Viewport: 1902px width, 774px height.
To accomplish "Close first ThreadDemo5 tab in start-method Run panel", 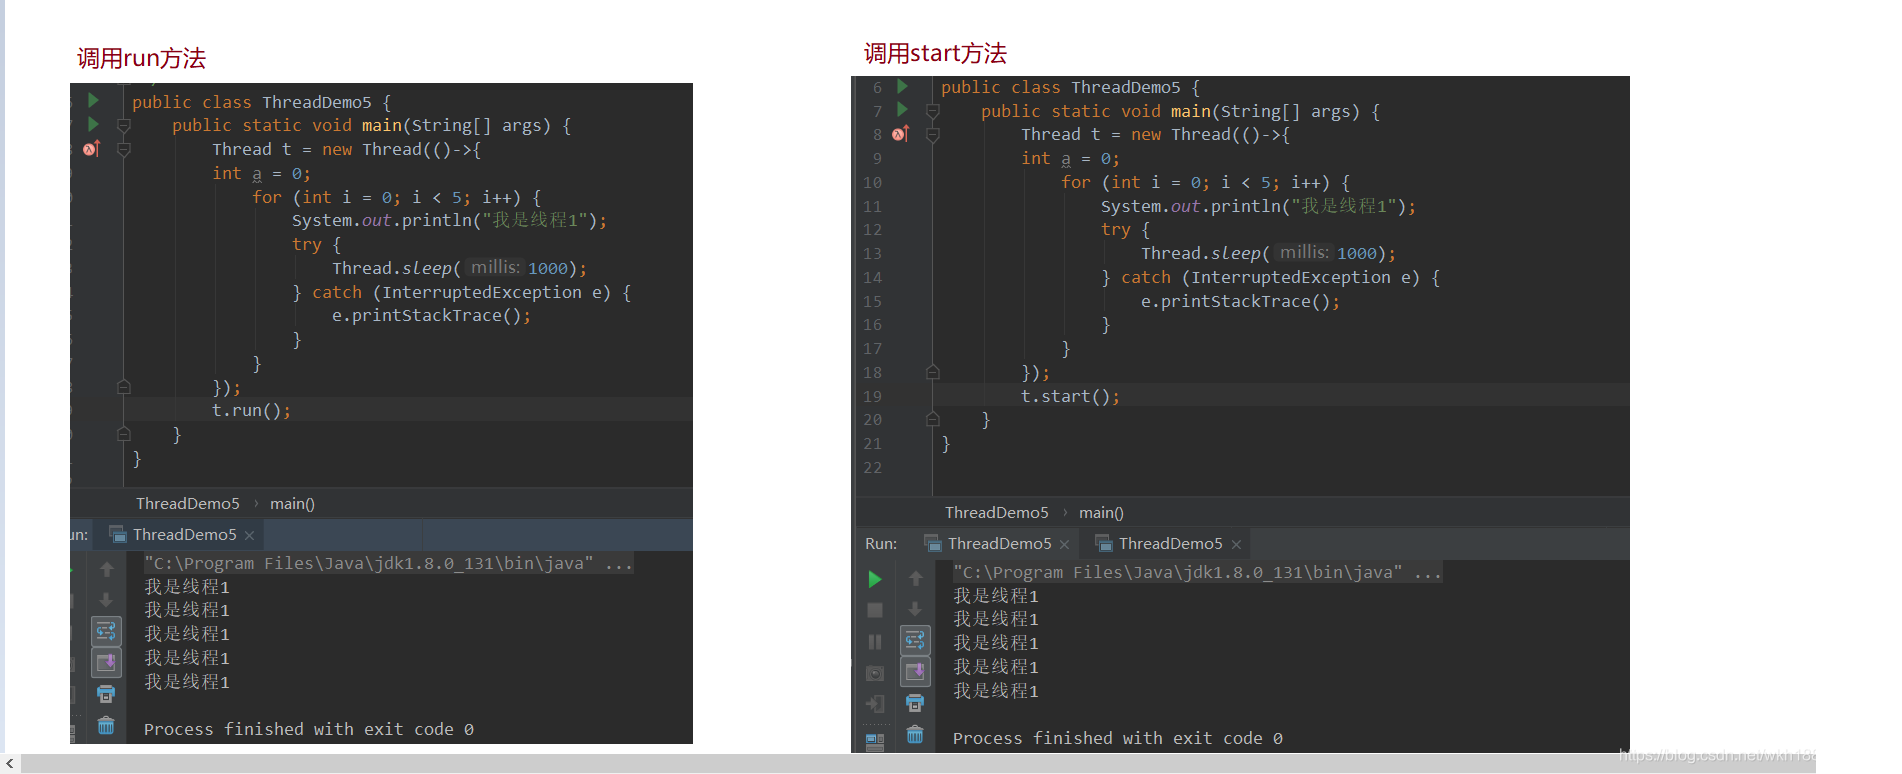I will click(1065, 545).
